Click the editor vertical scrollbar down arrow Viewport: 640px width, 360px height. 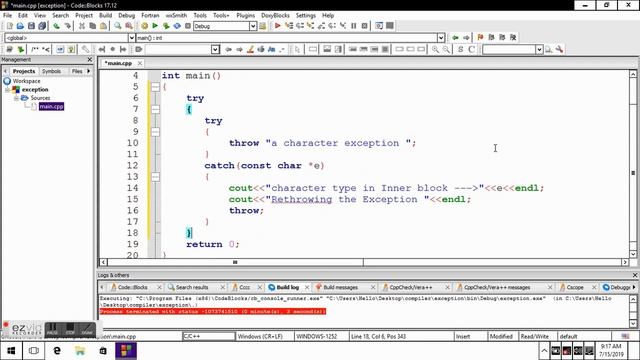633,254
